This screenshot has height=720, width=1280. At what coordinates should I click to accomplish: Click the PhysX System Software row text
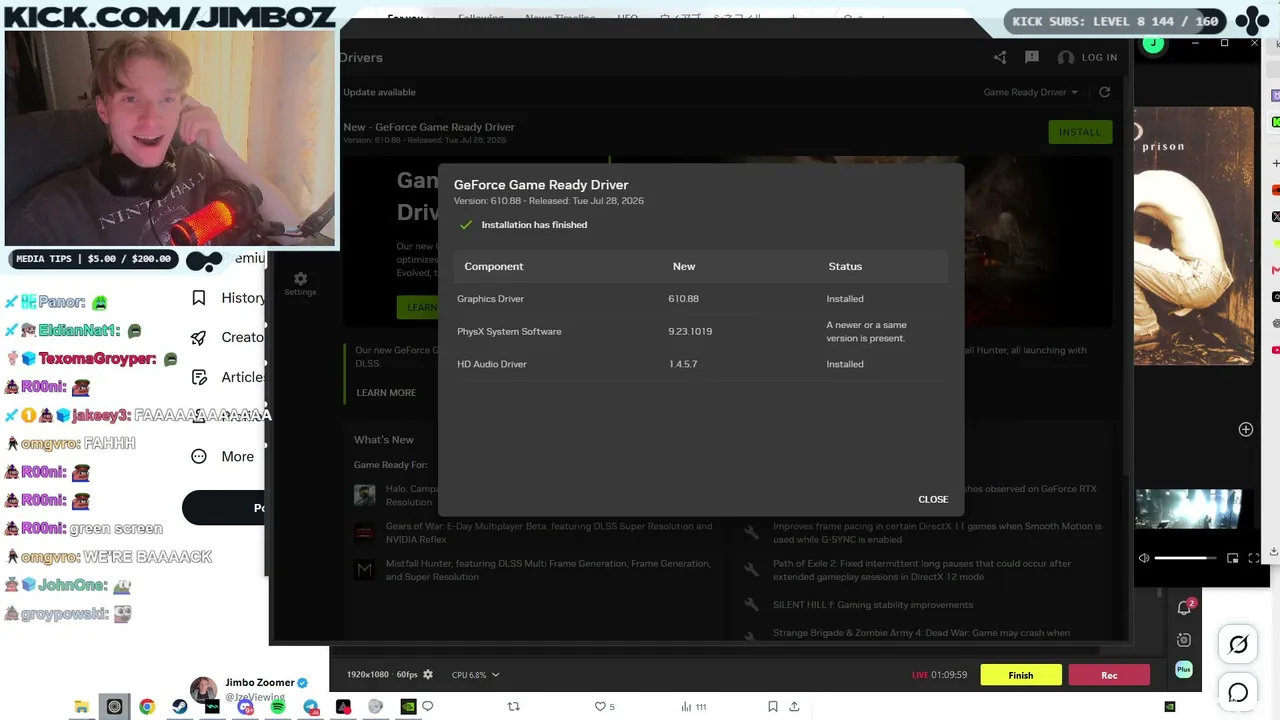pyautogui.click(x=509, y=331)
